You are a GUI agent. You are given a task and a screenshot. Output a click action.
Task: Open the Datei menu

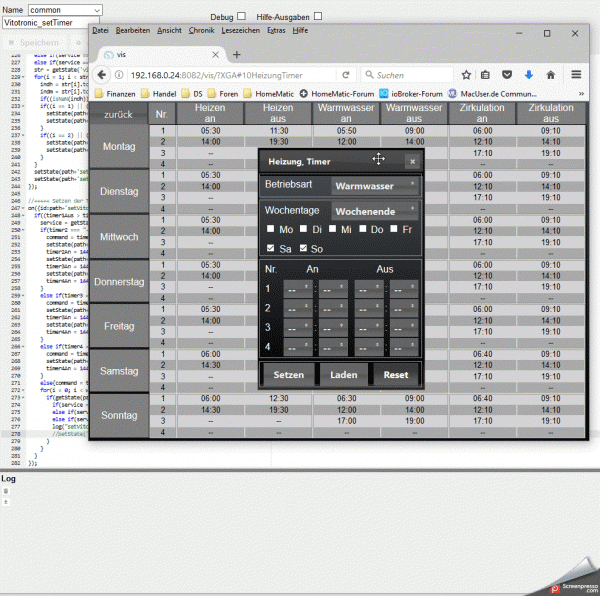click(x=100, y=31)
